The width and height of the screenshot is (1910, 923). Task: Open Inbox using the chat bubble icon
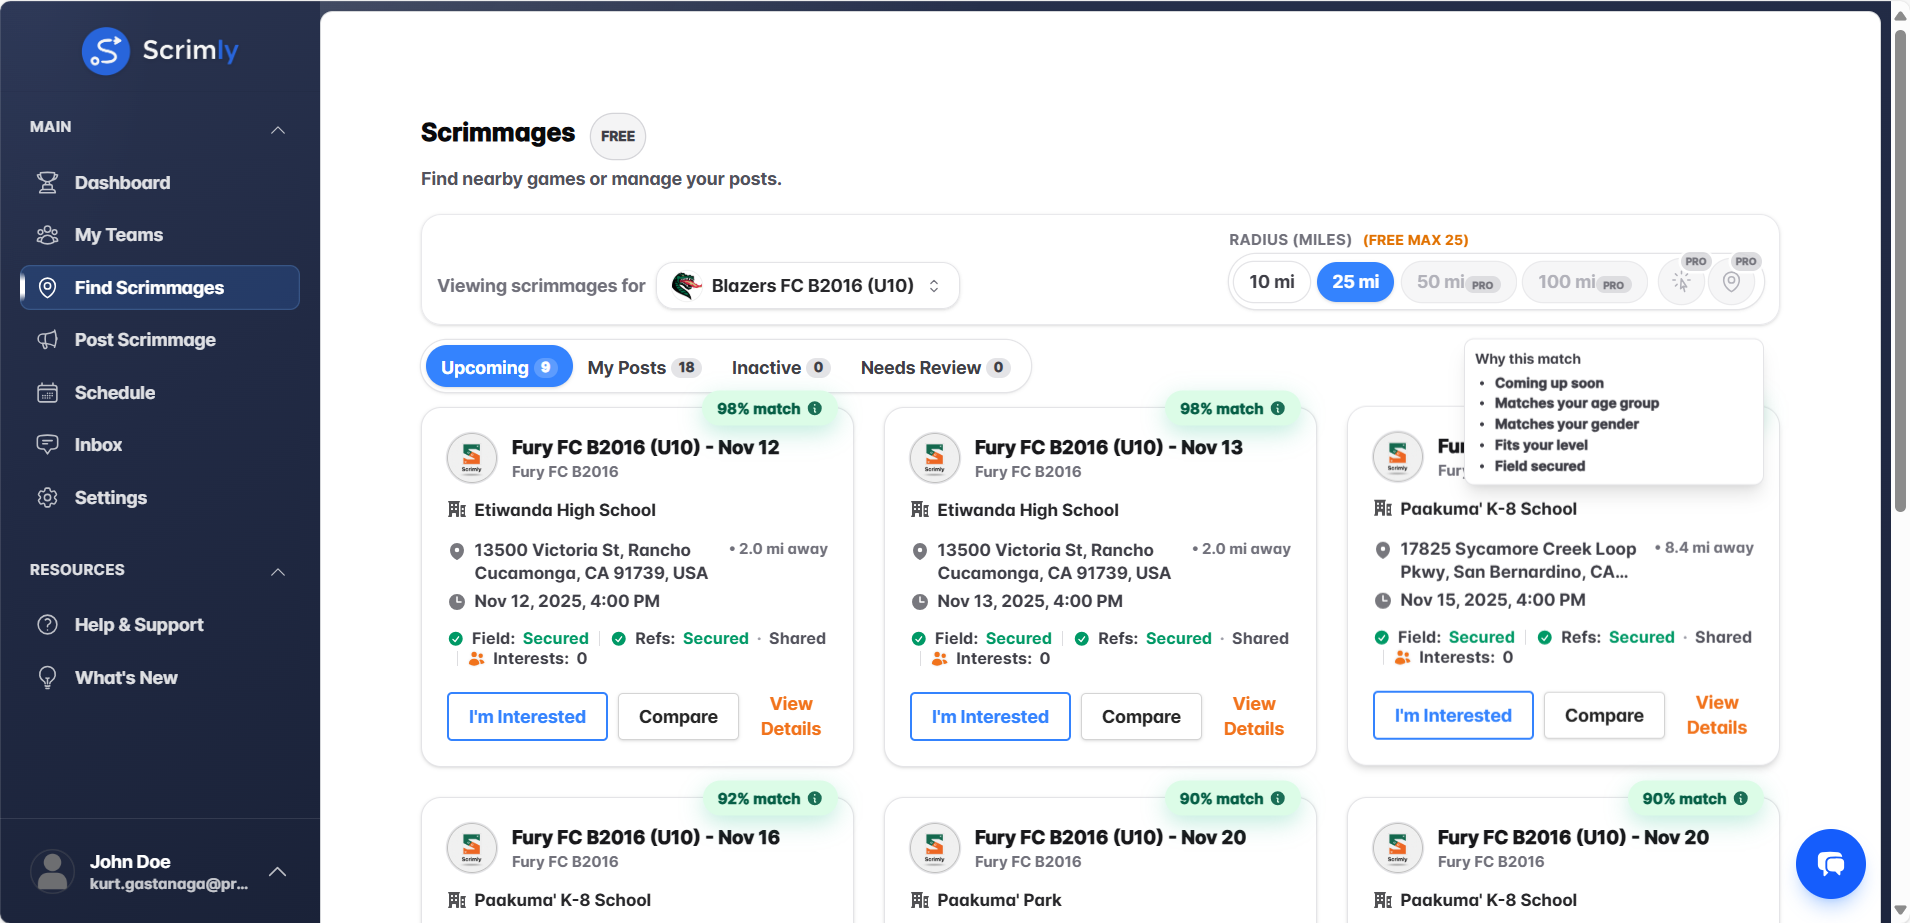(48, 444)
